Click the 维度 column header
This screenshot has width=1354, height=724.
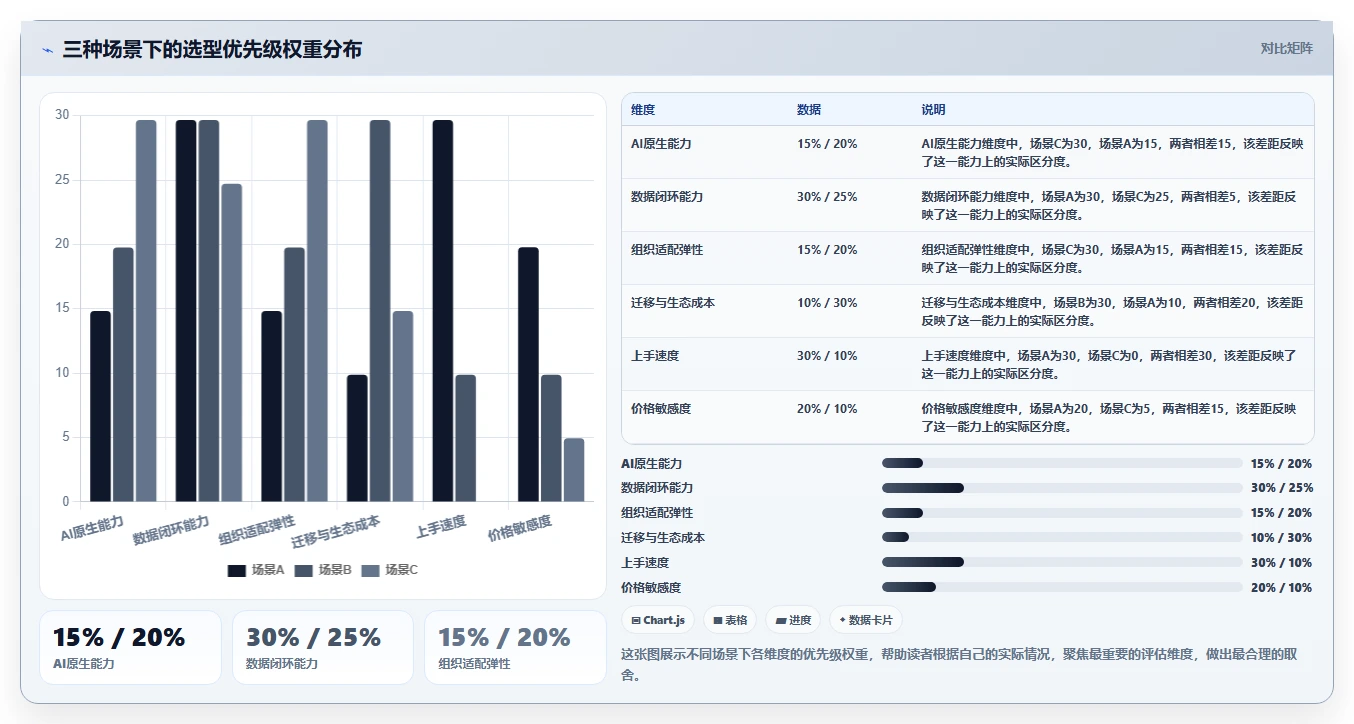click(643, 110)
